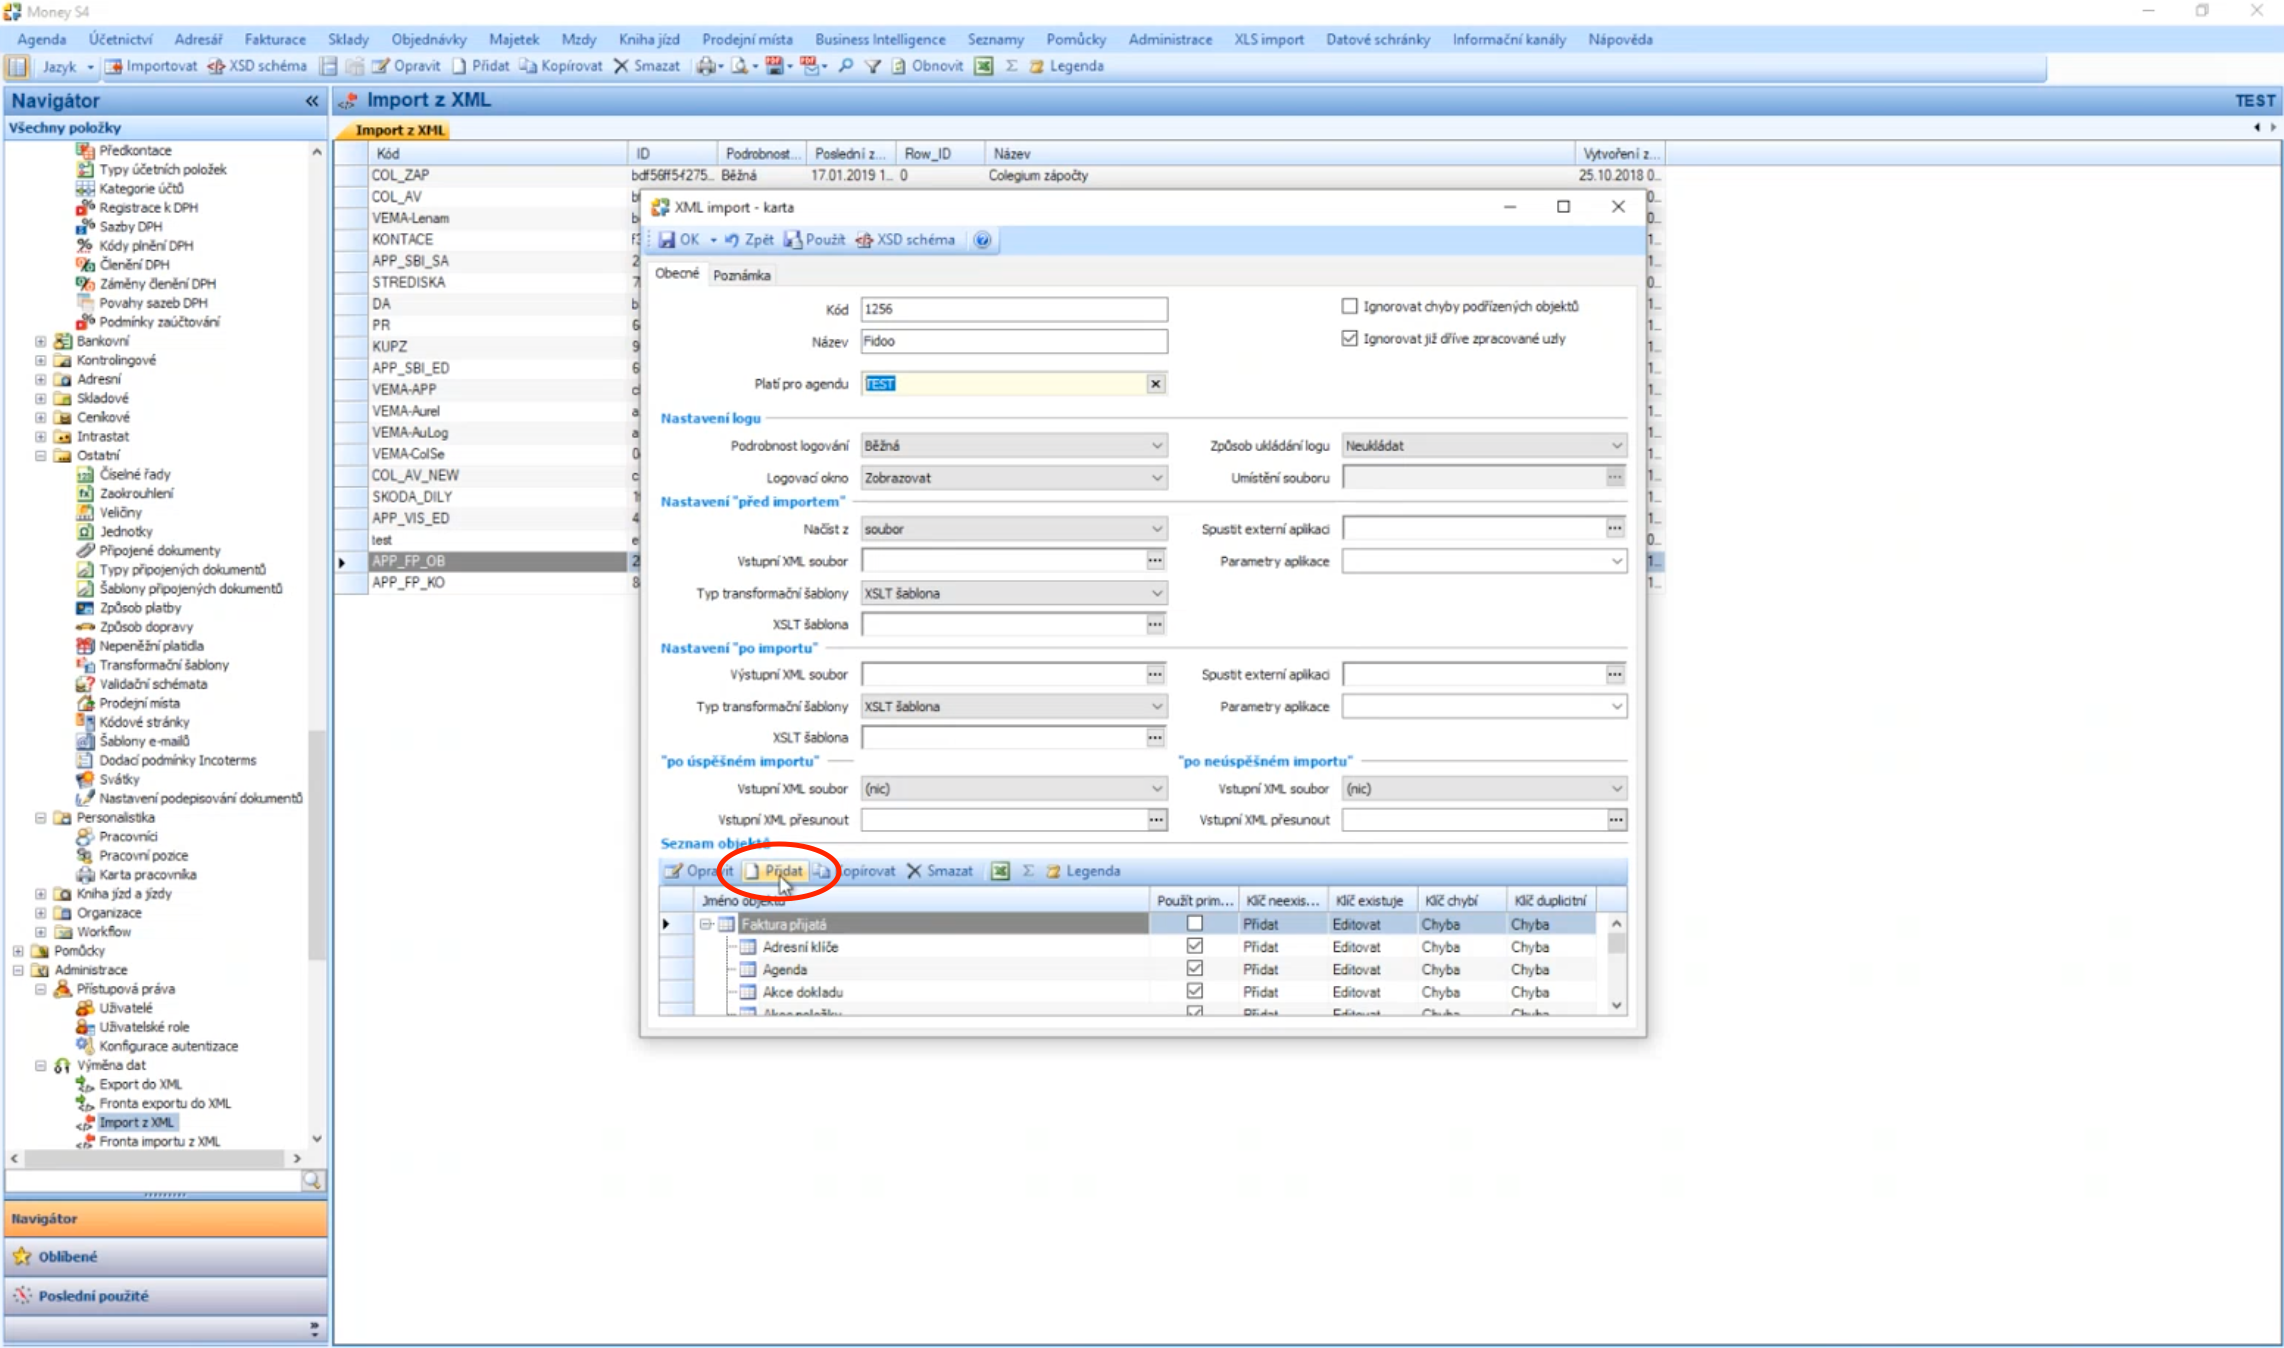Click the PDF save icon
The image size is (2284, 1348).
tap(774, 66)
